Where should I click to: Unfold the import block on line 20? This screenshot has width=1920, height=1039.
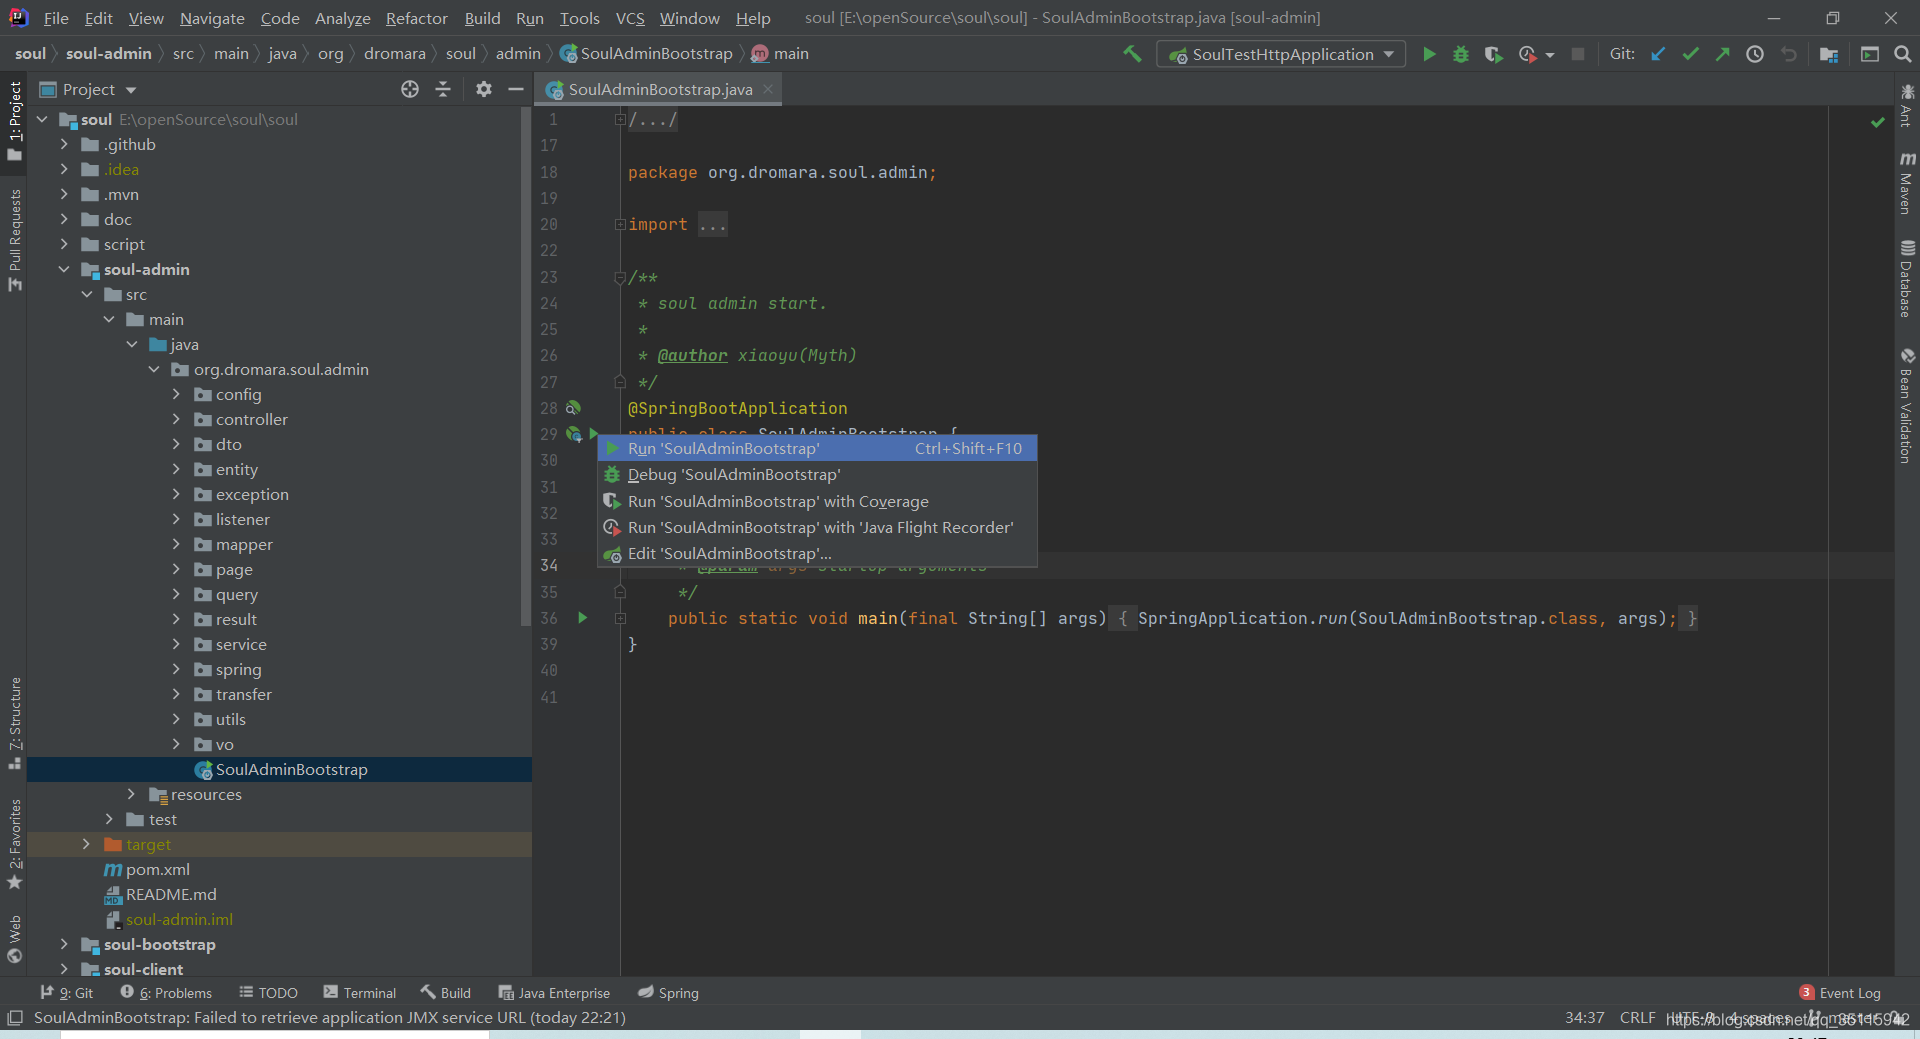[x=620, y=225]
